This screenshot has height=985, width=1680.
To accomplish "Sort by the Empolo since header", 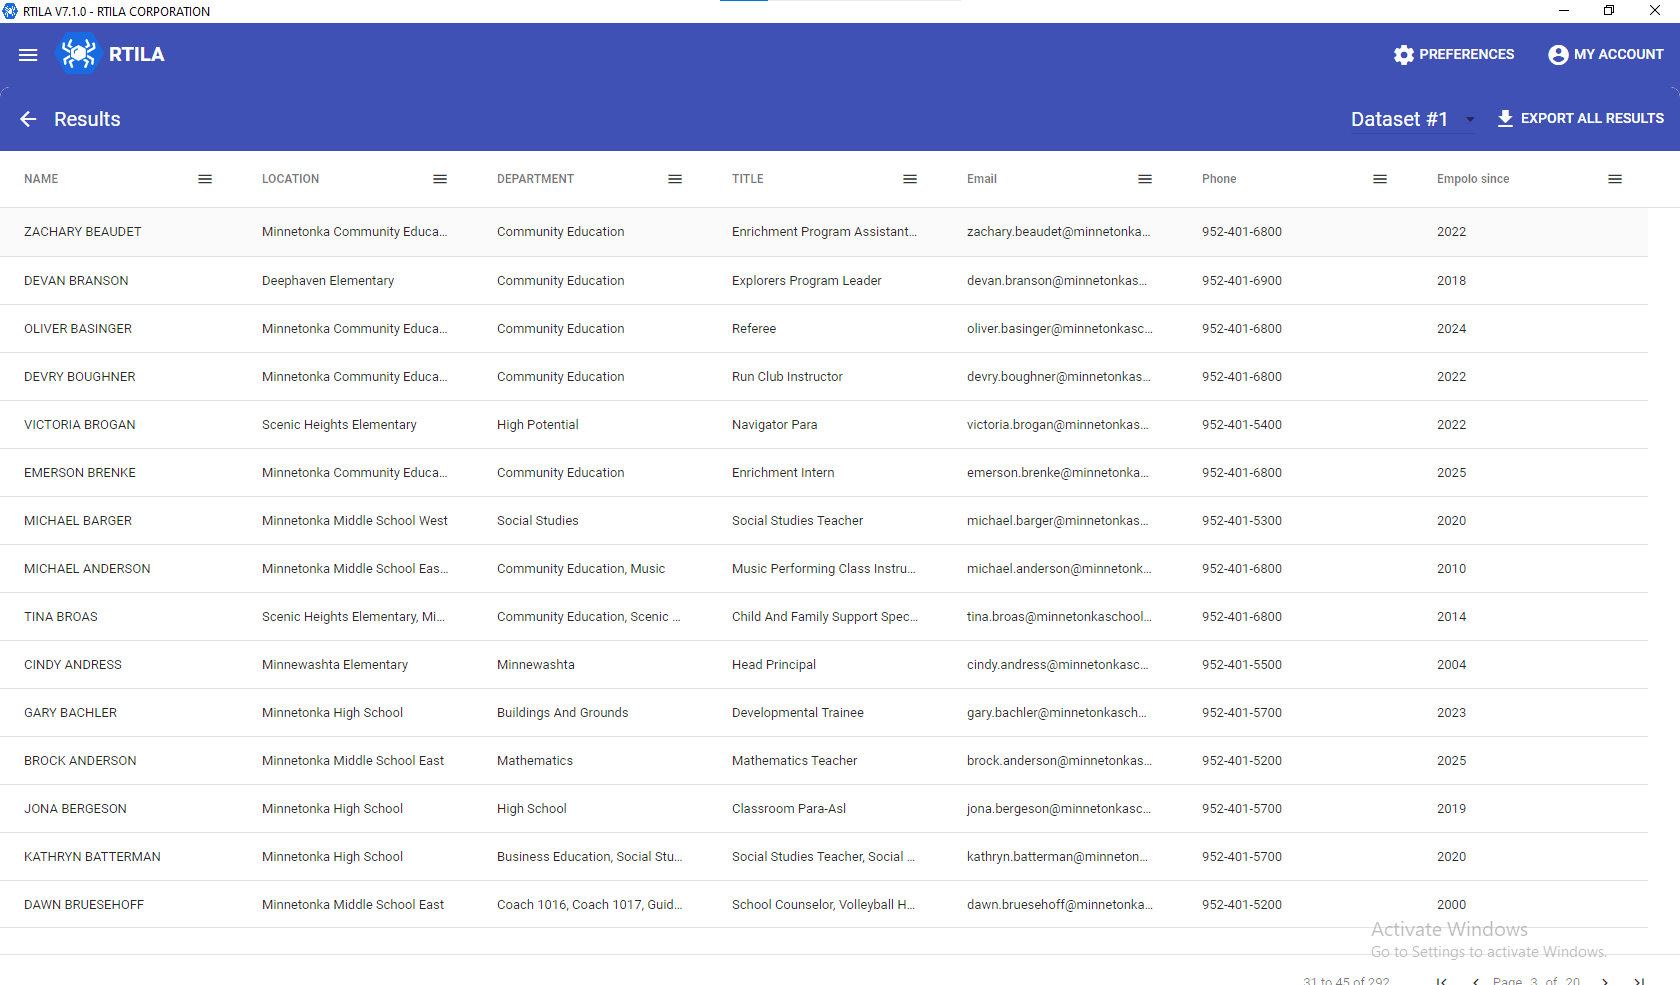I will pyautogui.click(x=1473, y=179).
